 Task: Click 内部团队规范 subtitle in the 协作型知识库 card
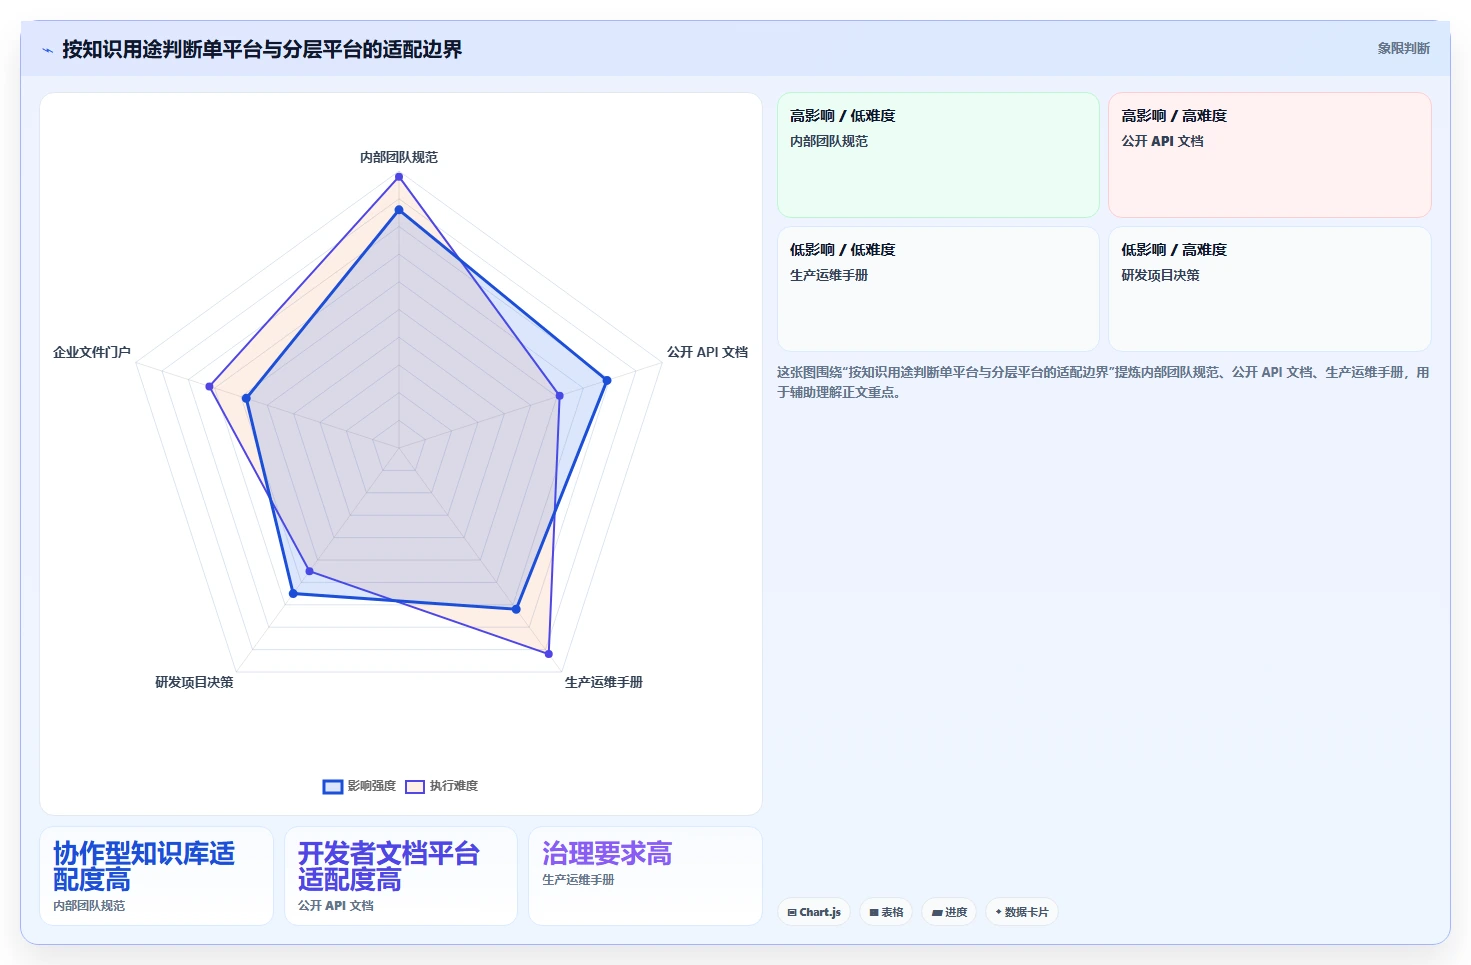coord(89,906)
